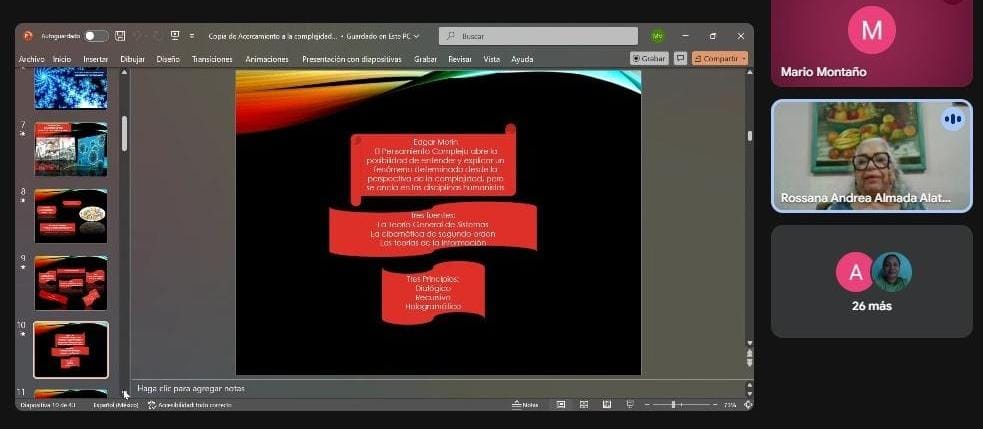
Task: Open the Comments pane icon
Action: (680, 59)
